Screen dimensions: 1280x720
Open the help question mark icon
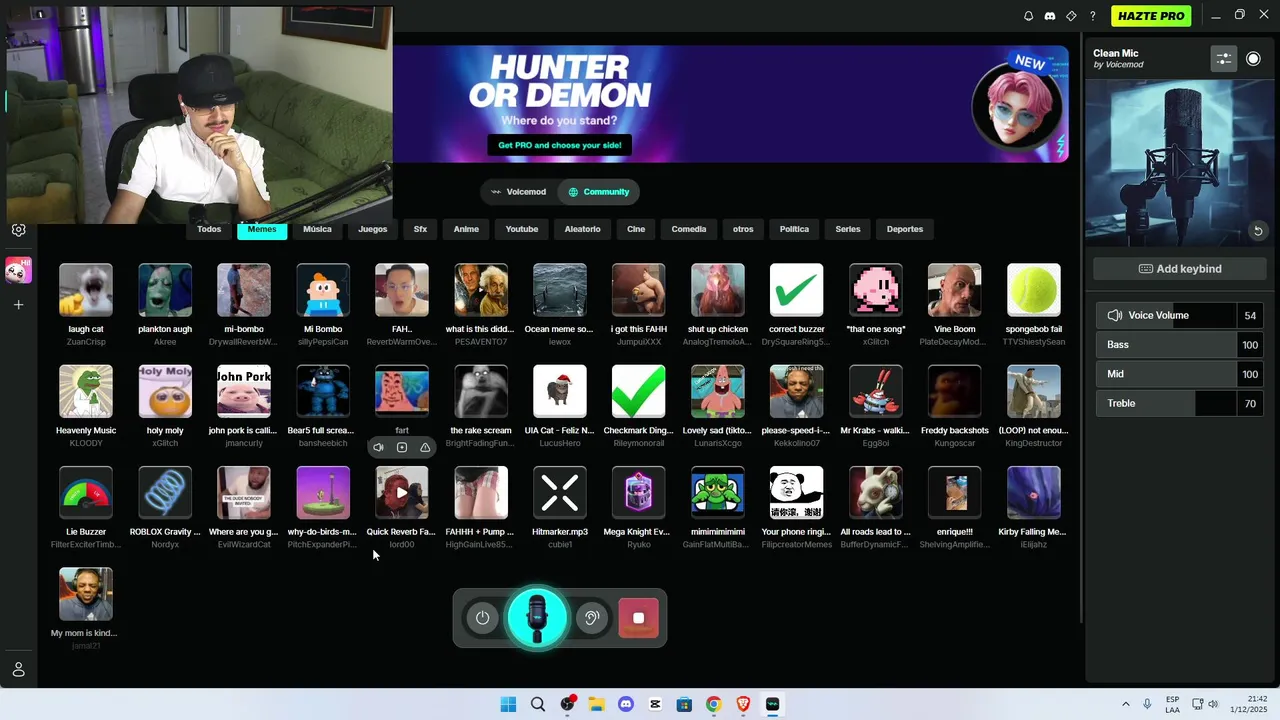1093,16
